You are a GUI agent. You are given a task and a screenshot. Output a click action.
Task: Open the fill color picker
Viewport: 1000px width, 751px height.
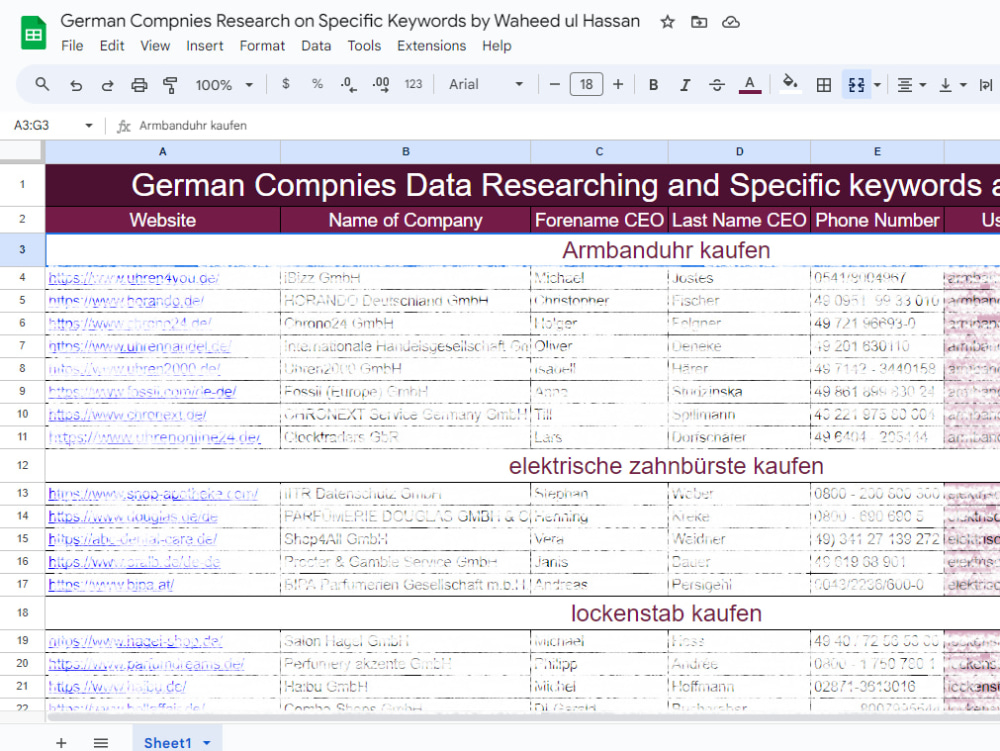click(789, 85)
